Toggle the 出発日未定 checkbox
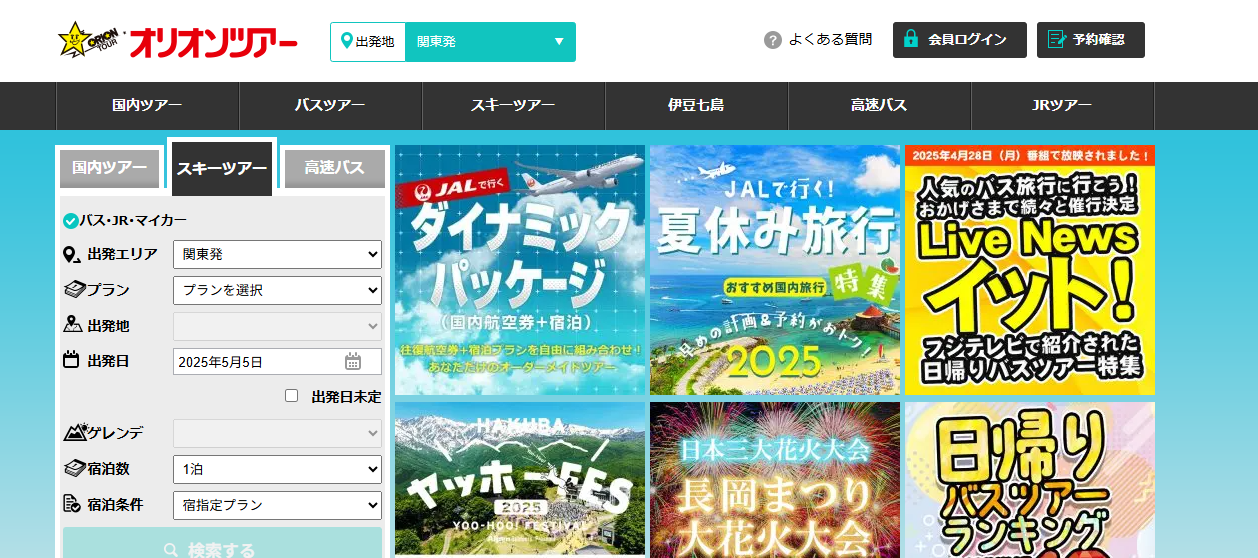 point(291,396)
